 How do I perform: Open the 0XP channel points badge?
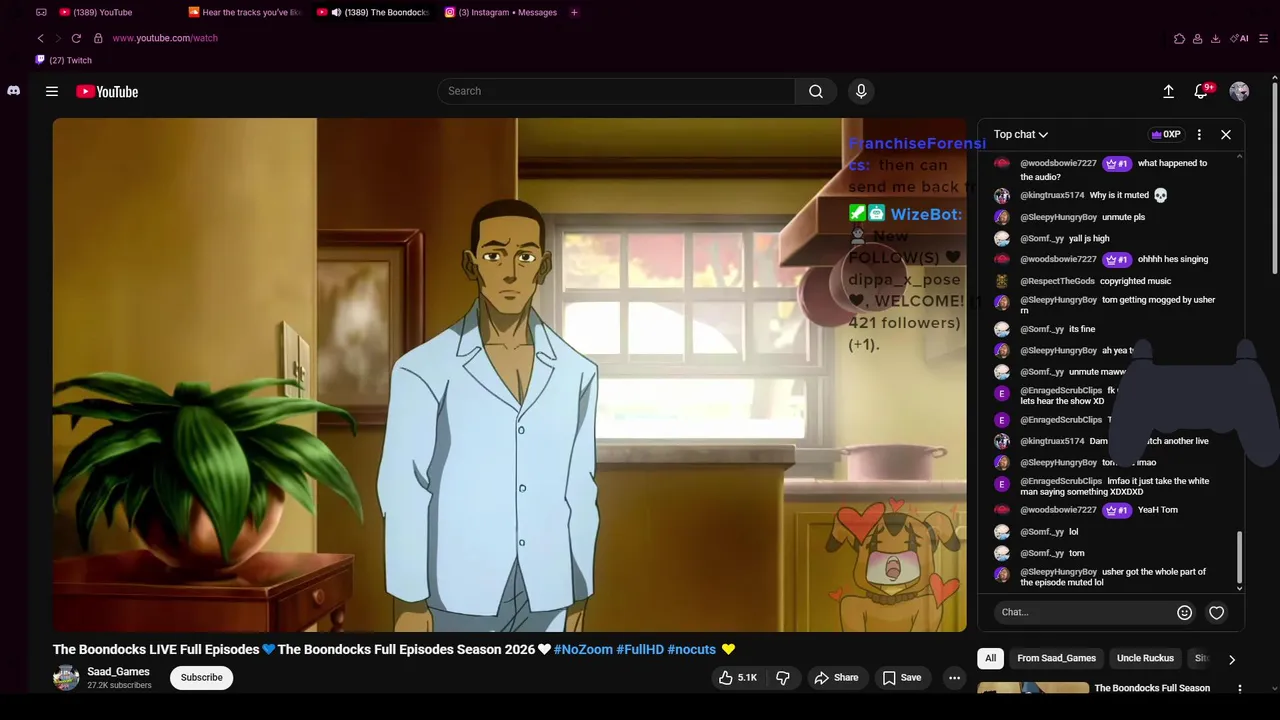click(x=1166, y=134)
